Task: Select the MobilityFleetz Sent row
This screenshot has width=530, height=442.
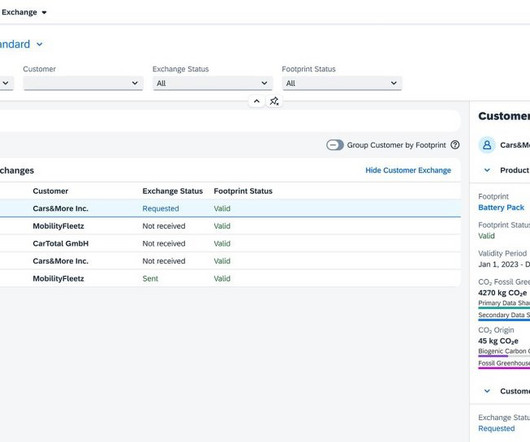Action: (x=230, y=279)
